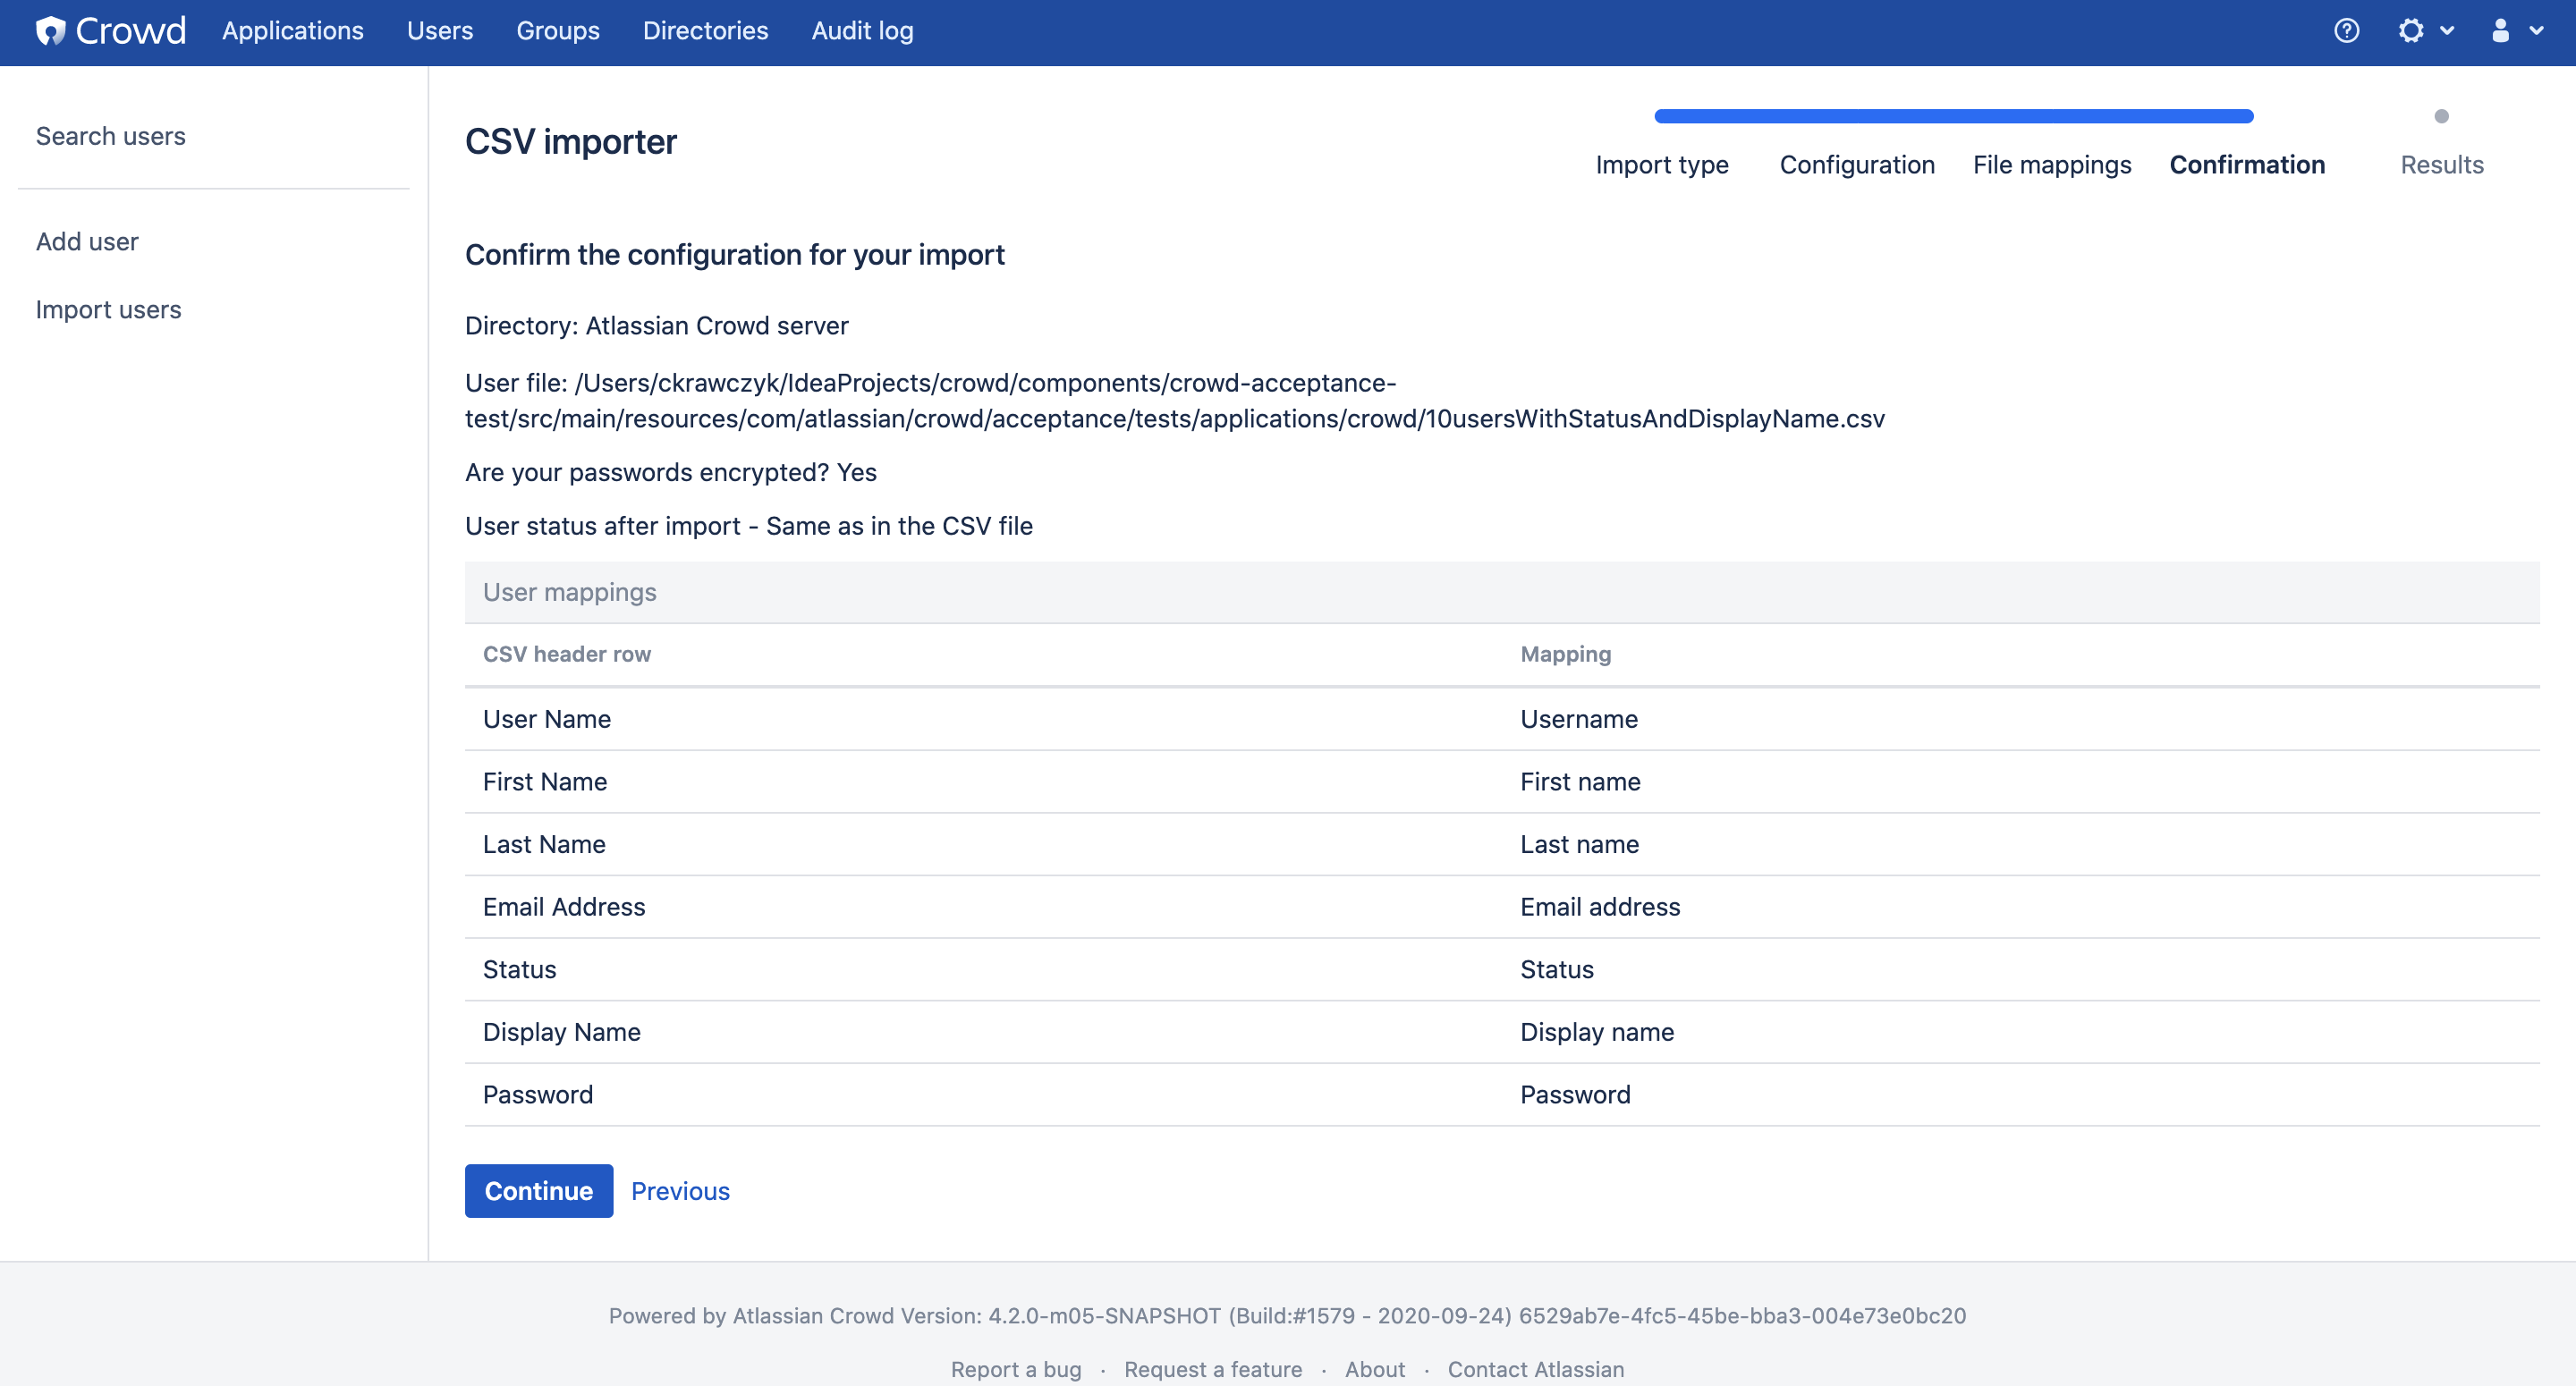The width and height of the screenshot is (2576, 1386).
Task: Open Add user from the sidebar
Action: tap(87, 242)
